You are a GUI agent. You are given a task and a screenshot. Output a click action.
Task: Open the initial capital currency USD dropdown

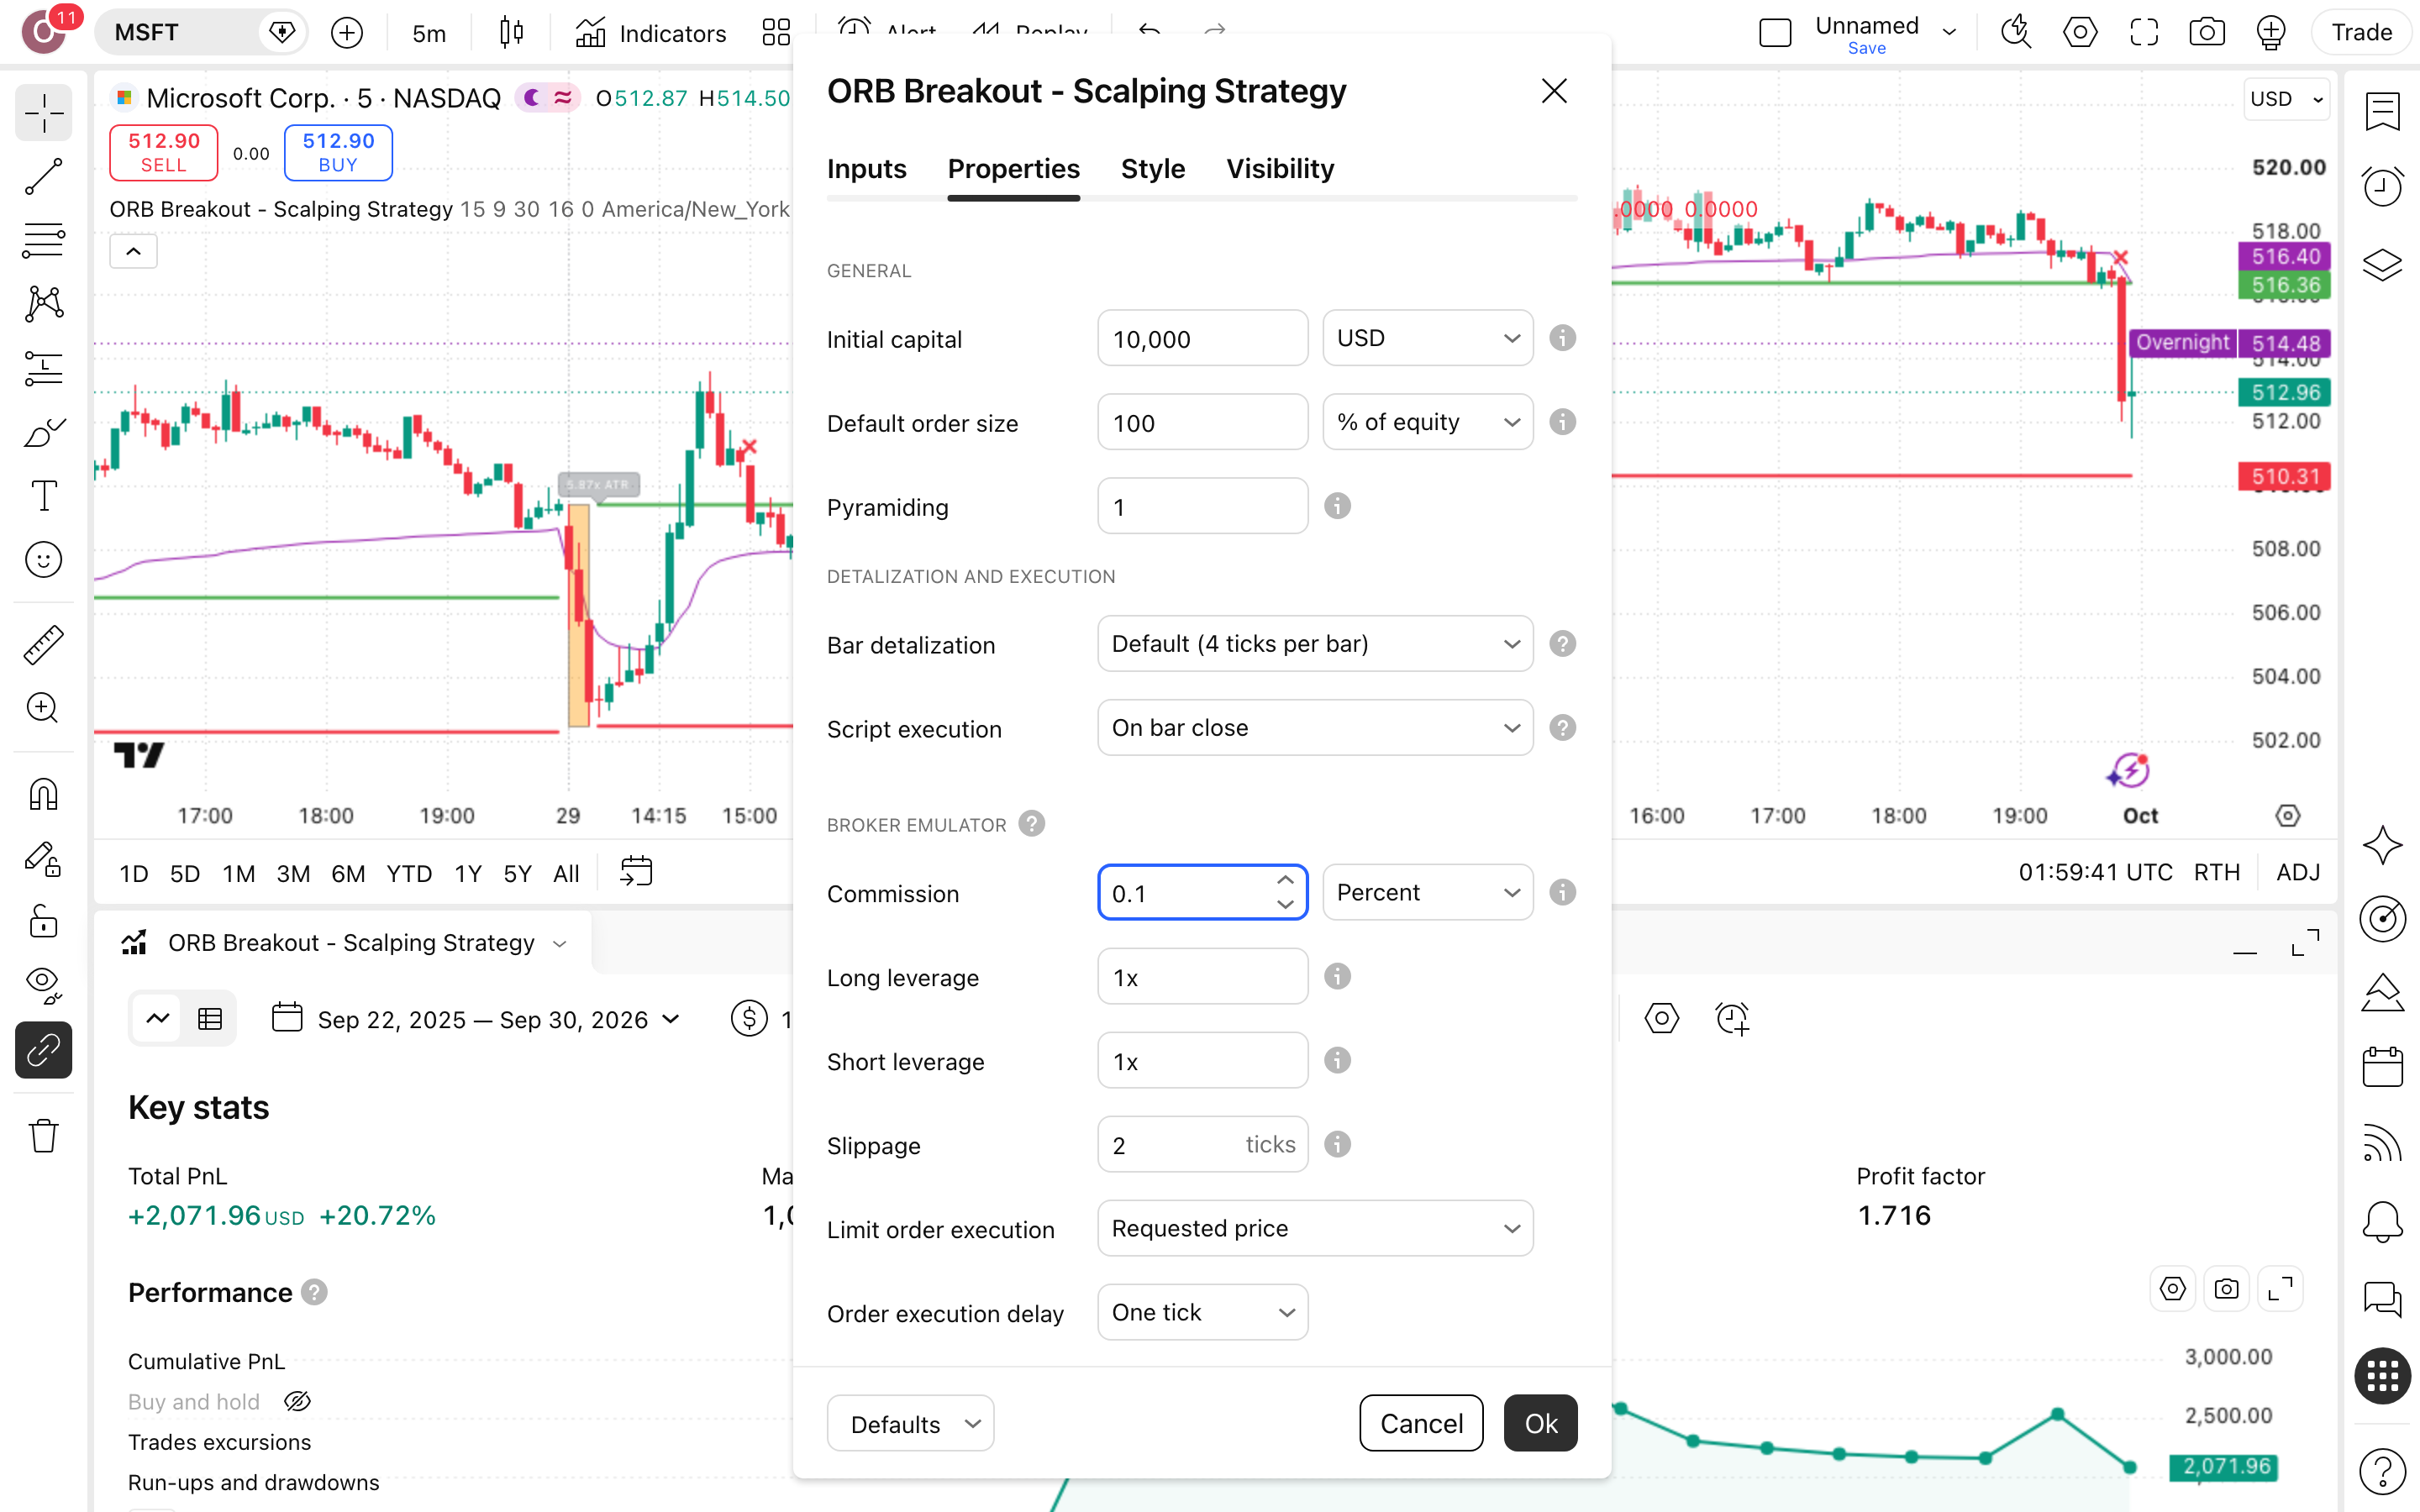tap(1427, 338)
